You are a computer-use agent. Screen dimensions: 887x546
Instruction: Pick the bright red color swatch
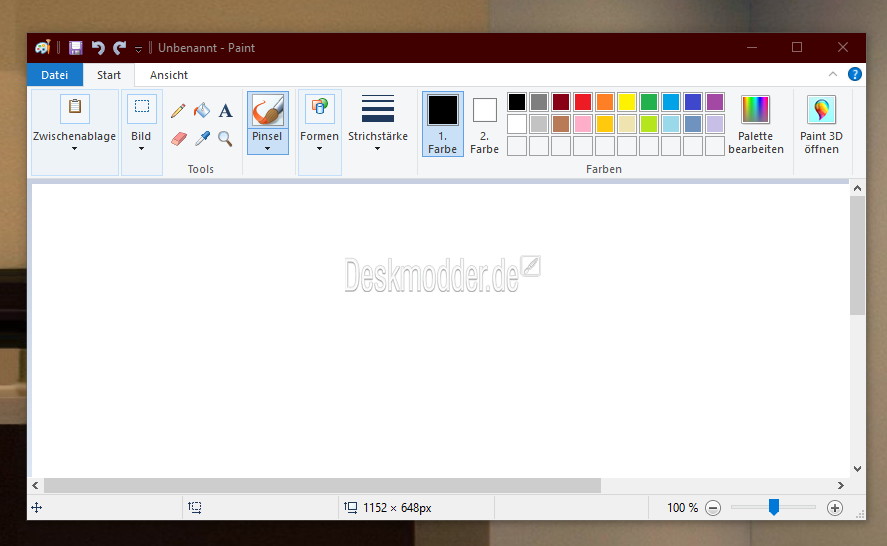click(x=583, y=102)
